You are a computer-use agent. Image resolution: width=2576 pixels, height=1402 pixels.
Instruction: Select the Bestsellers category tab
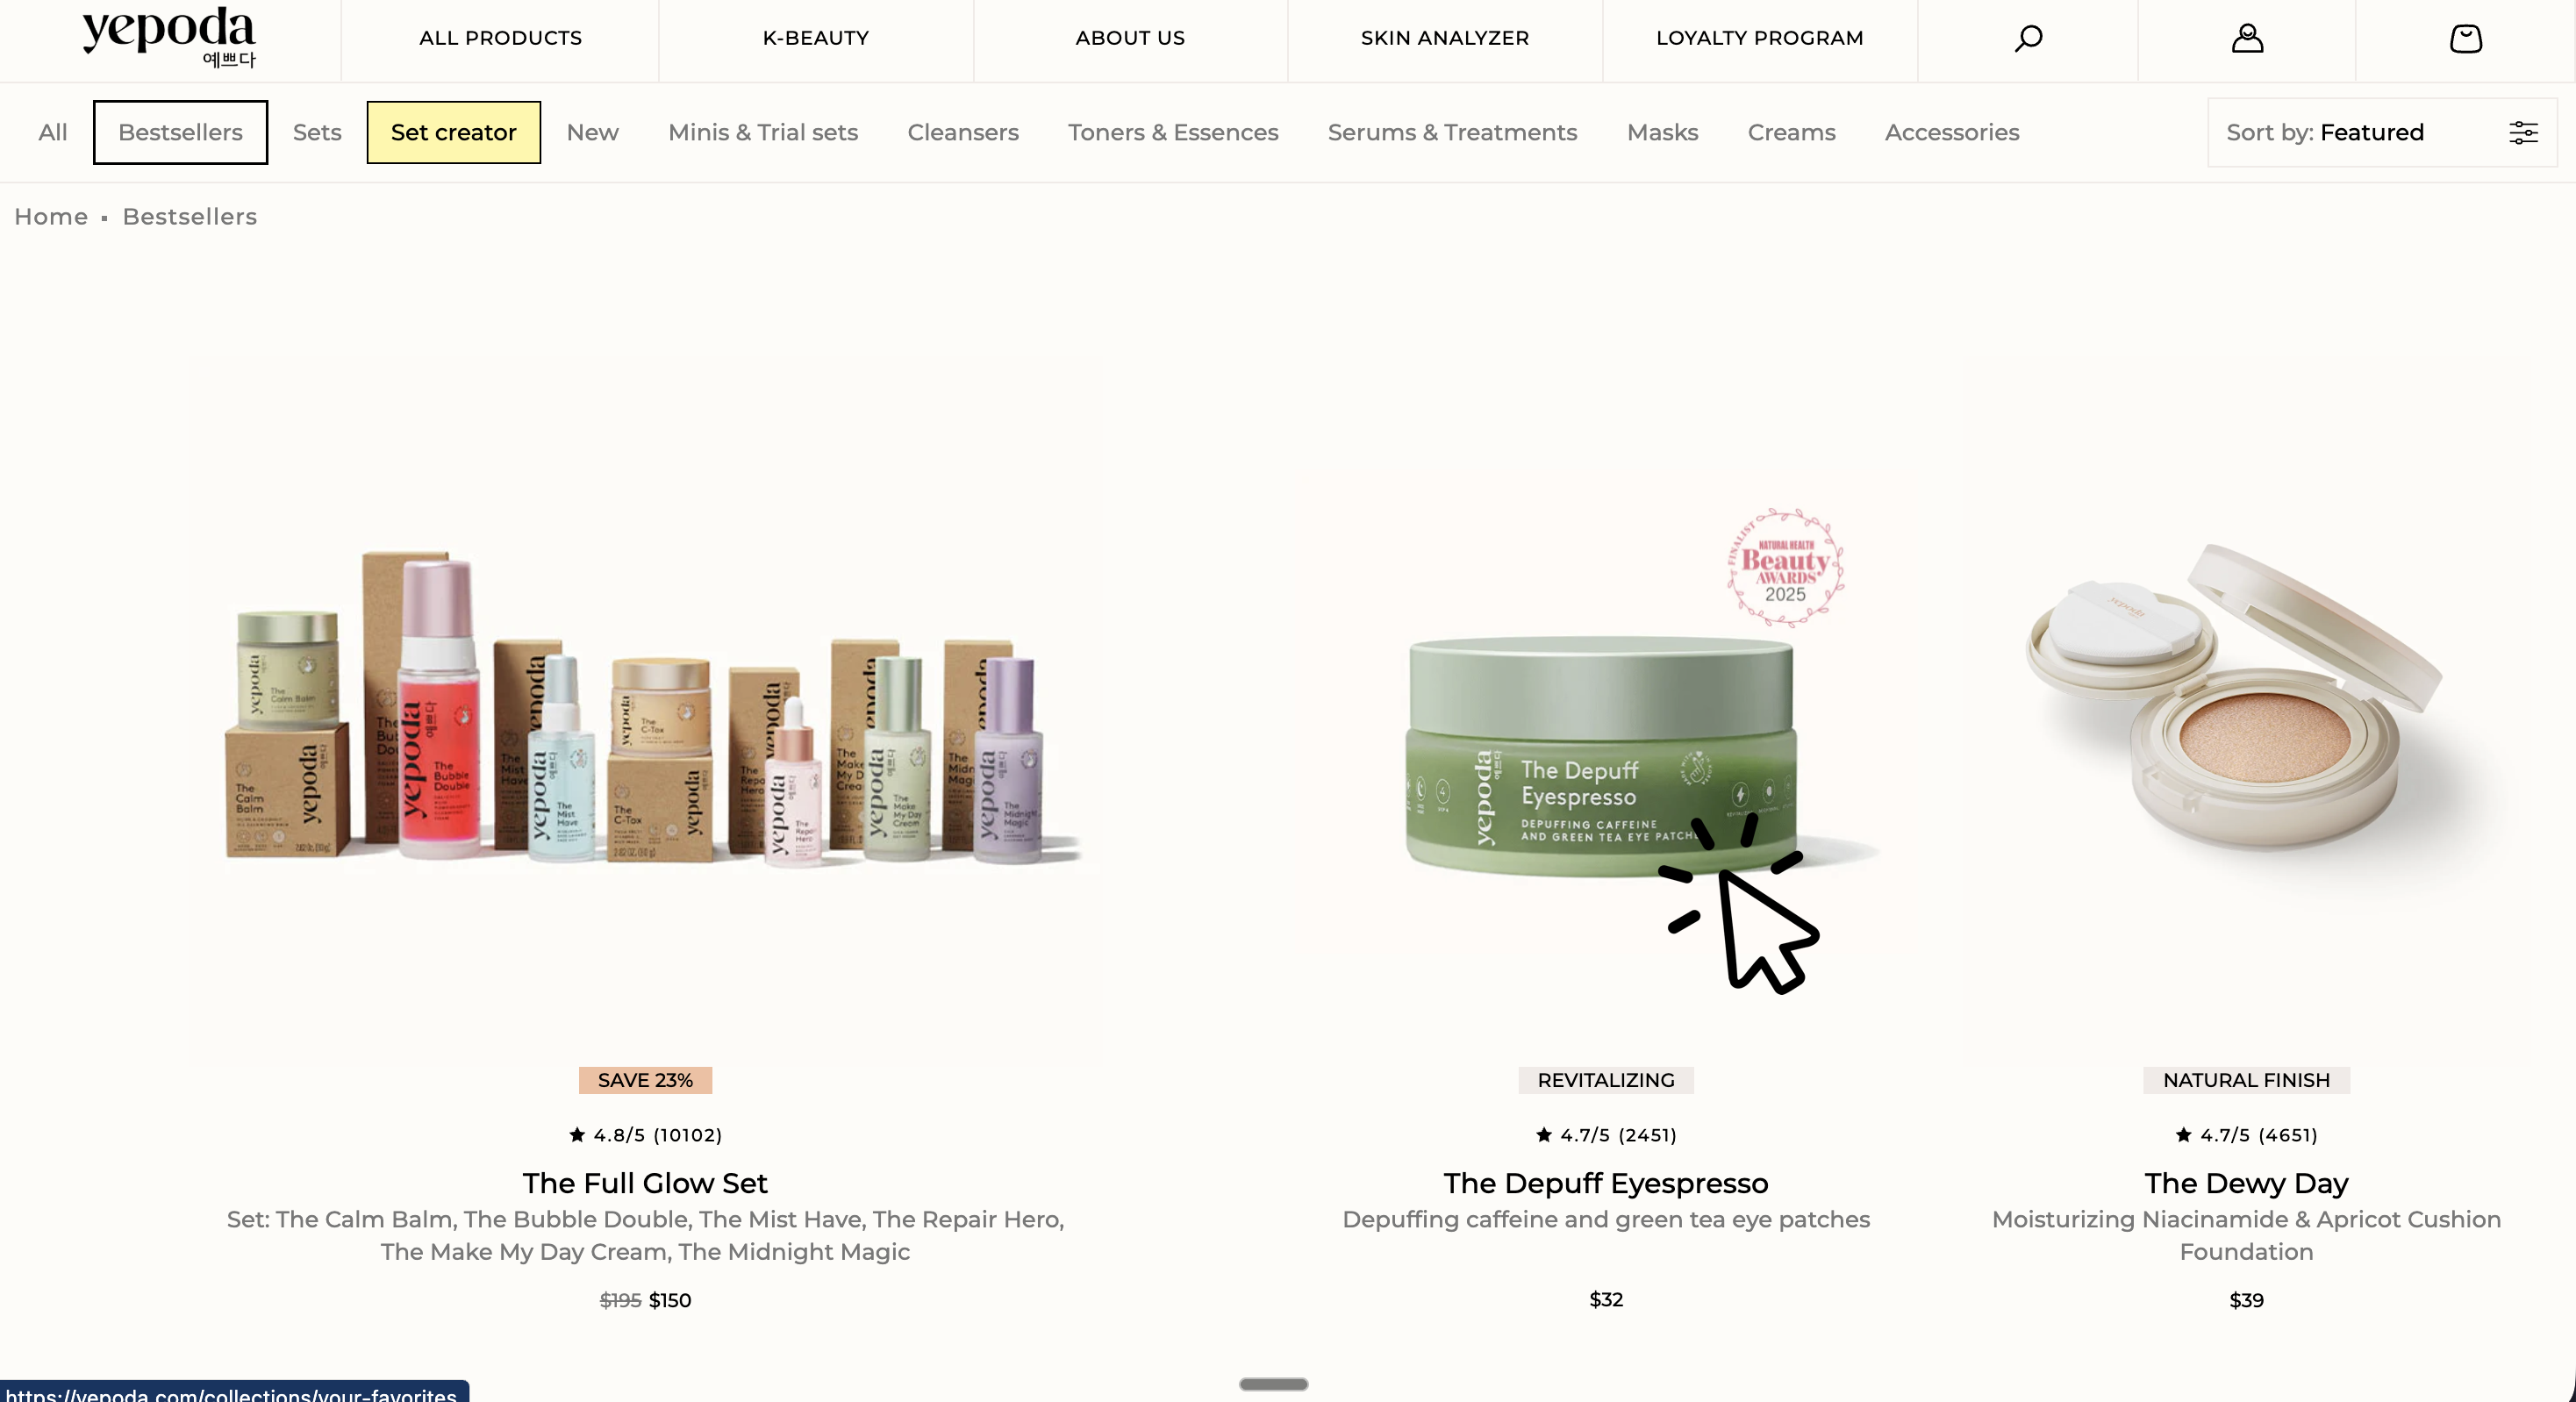[180, 132]
